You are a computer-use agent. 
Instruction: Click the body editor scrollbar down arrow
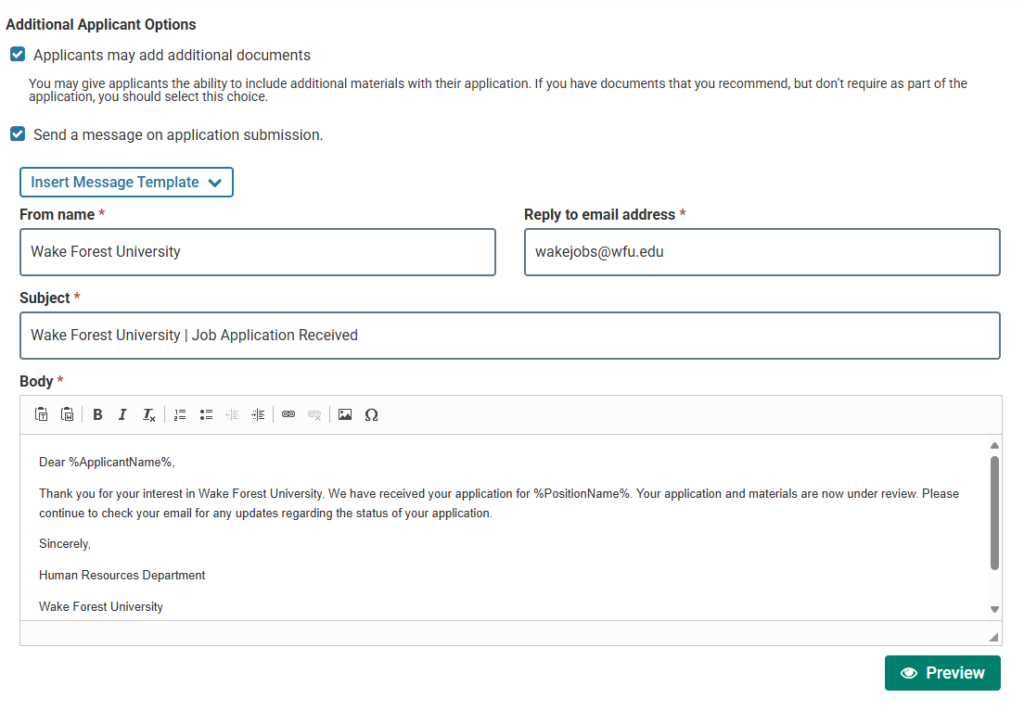click(994, 609)
